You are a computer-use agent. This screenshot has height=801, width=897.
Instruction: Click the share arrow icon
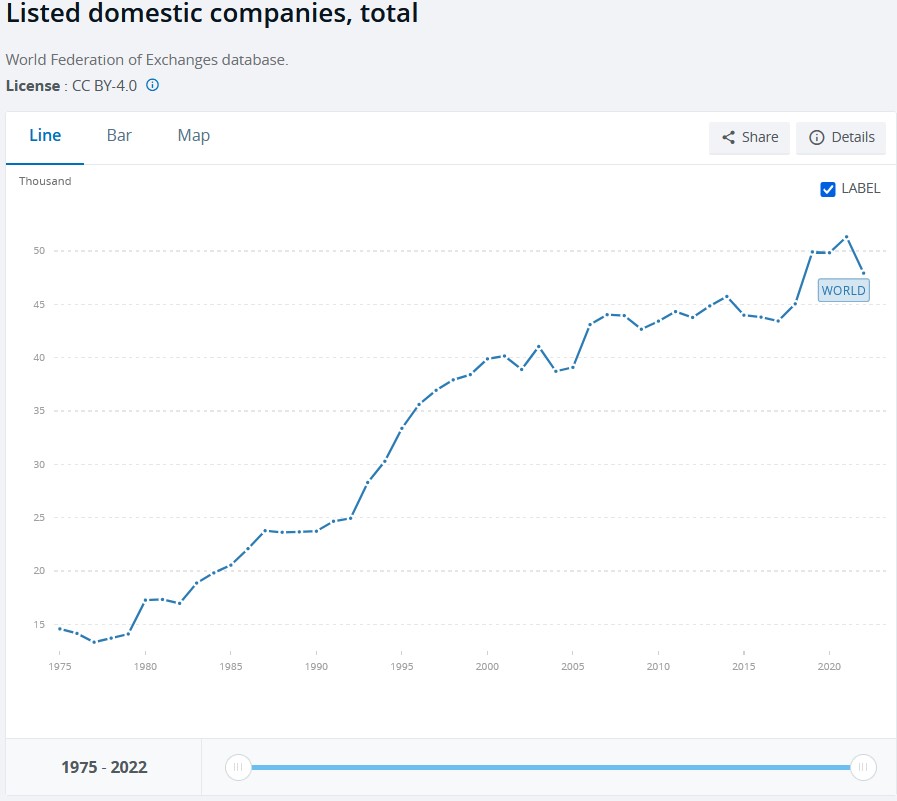[728, 137]
